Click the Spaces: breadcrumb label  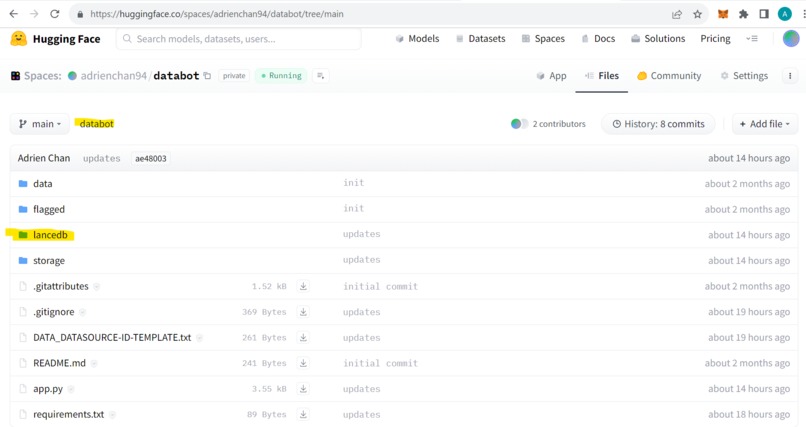[x=43, y=76]
